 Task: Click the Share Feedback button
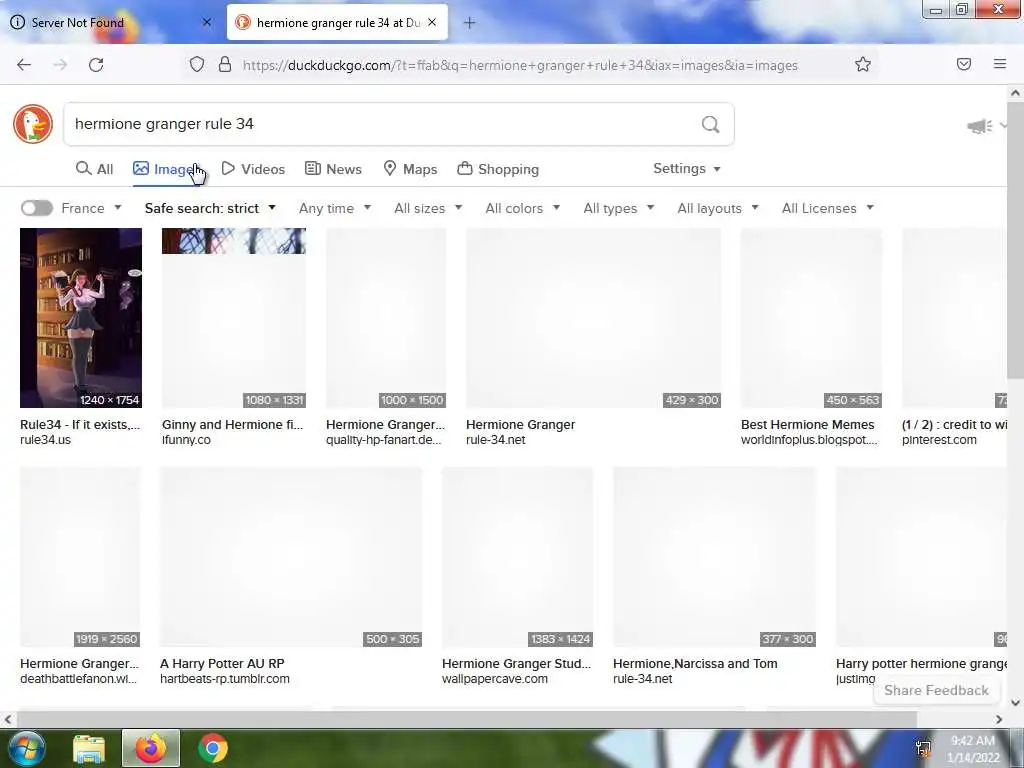(x=936, y=690)
